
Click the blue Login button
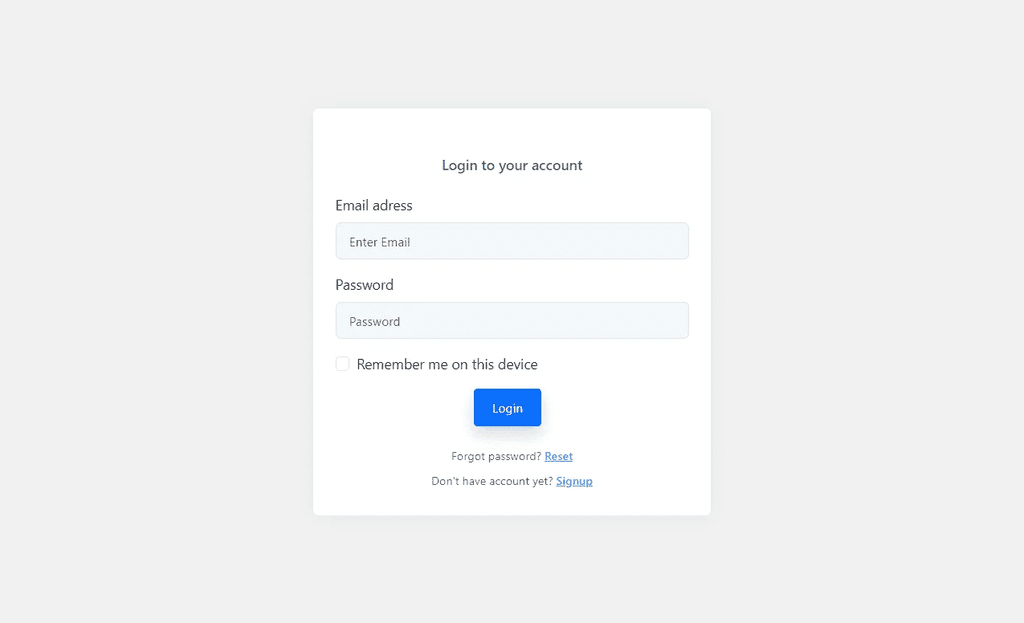click(x=507, y=407)
